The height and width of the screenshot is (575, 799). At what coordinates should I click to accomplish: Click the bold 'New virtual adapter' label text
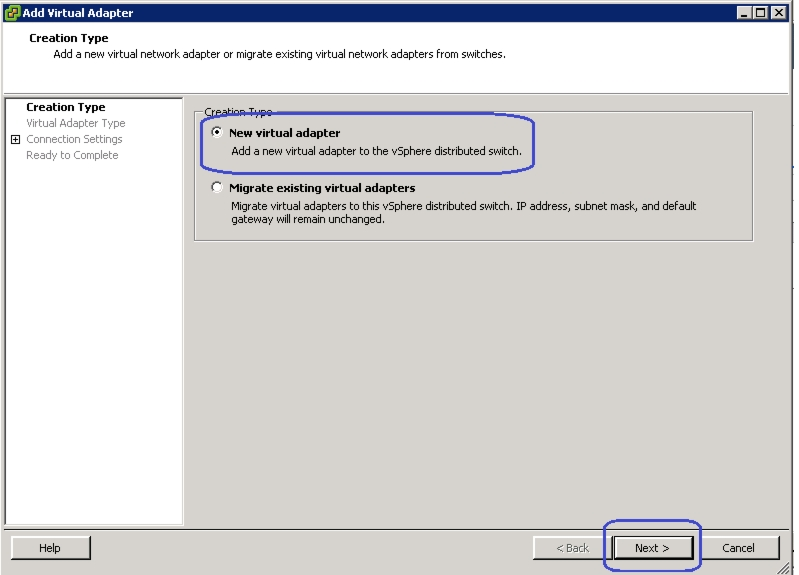(x=284, y=133)
